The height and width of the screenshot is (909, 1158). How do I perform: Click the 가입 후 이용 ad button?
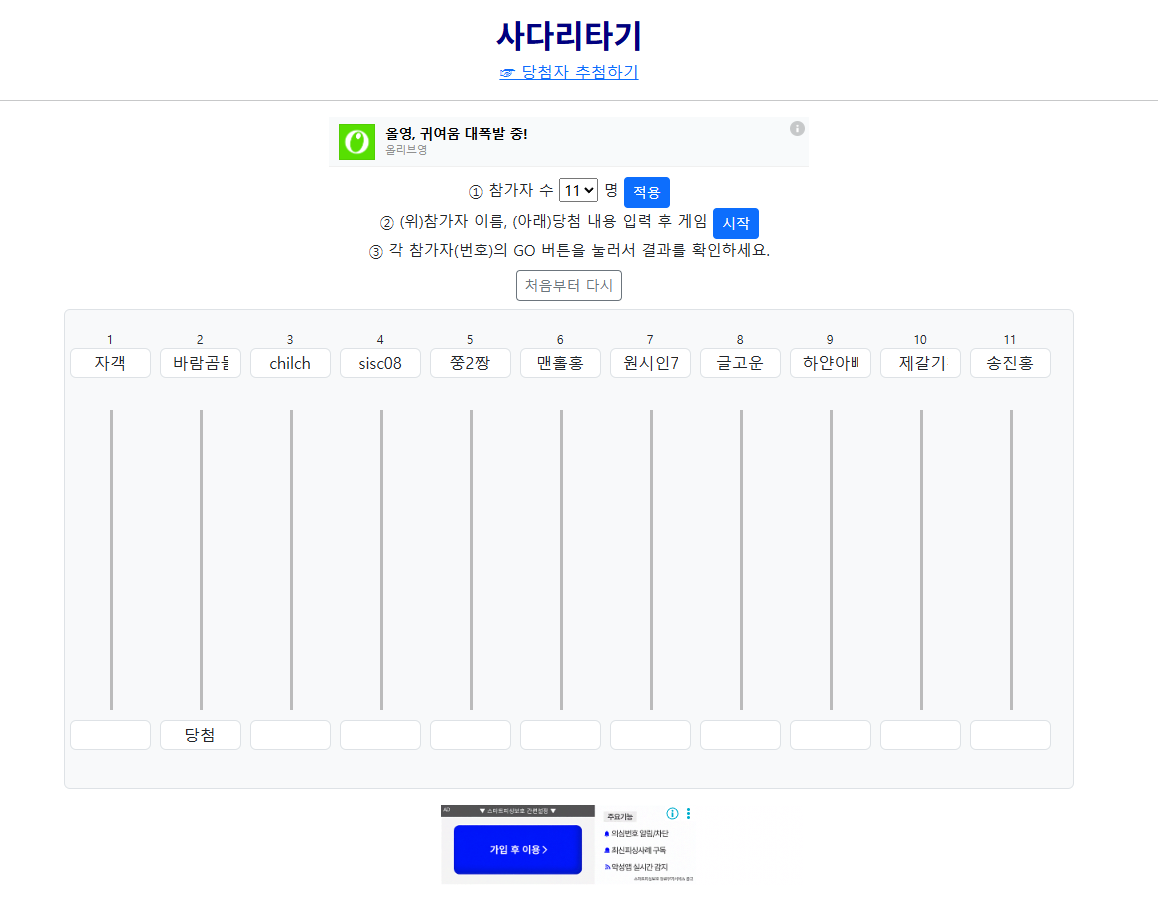(518, 849)
